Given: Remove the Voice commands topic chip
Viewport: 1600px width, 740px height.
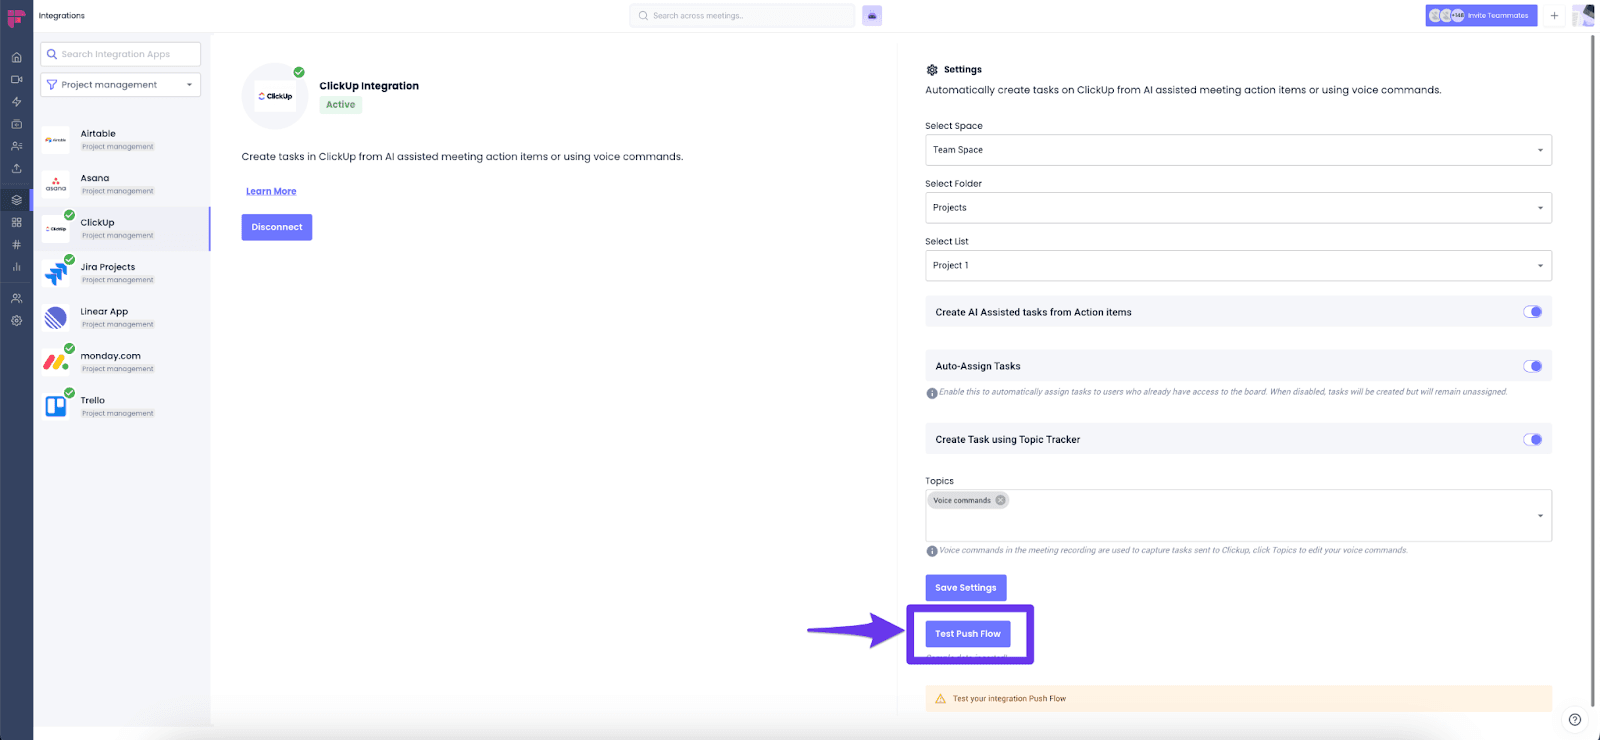Looking at the screenshot, I should click(x=1000, y=500).
